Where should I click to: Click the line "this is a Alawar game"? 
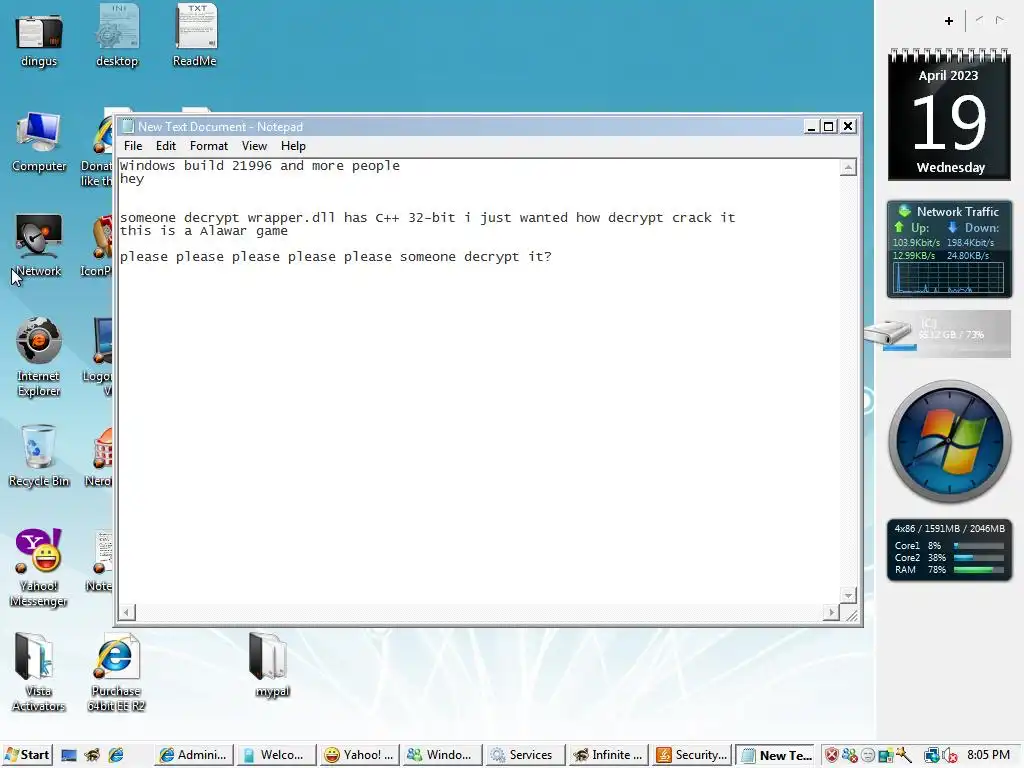(204, 231)
